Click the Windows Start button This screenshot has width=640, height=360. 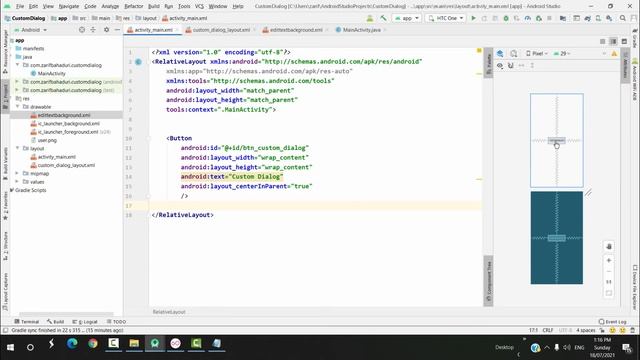pyautogui.click(x=10, y=347)
